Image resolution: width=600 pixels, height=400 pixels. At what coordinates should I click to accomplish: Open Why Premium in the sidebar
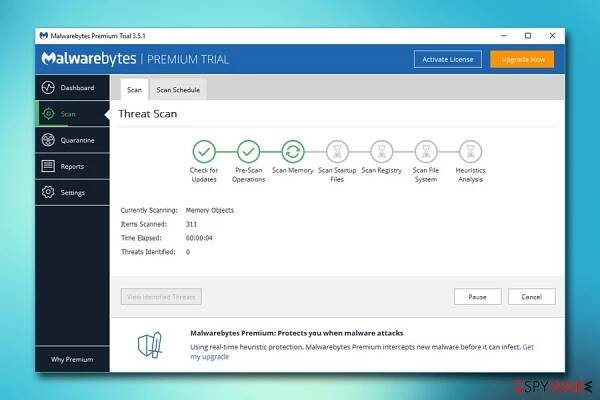click(x=70, y=359)
